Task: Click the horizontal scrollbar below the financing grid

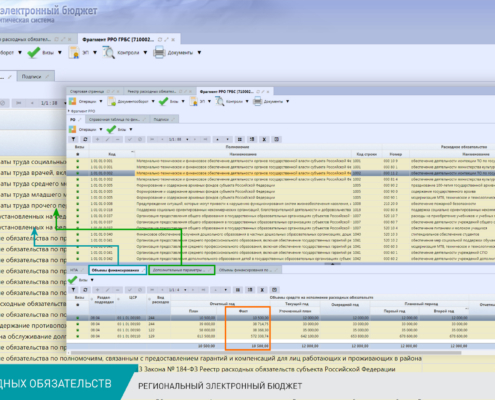Action: (267, 352)
